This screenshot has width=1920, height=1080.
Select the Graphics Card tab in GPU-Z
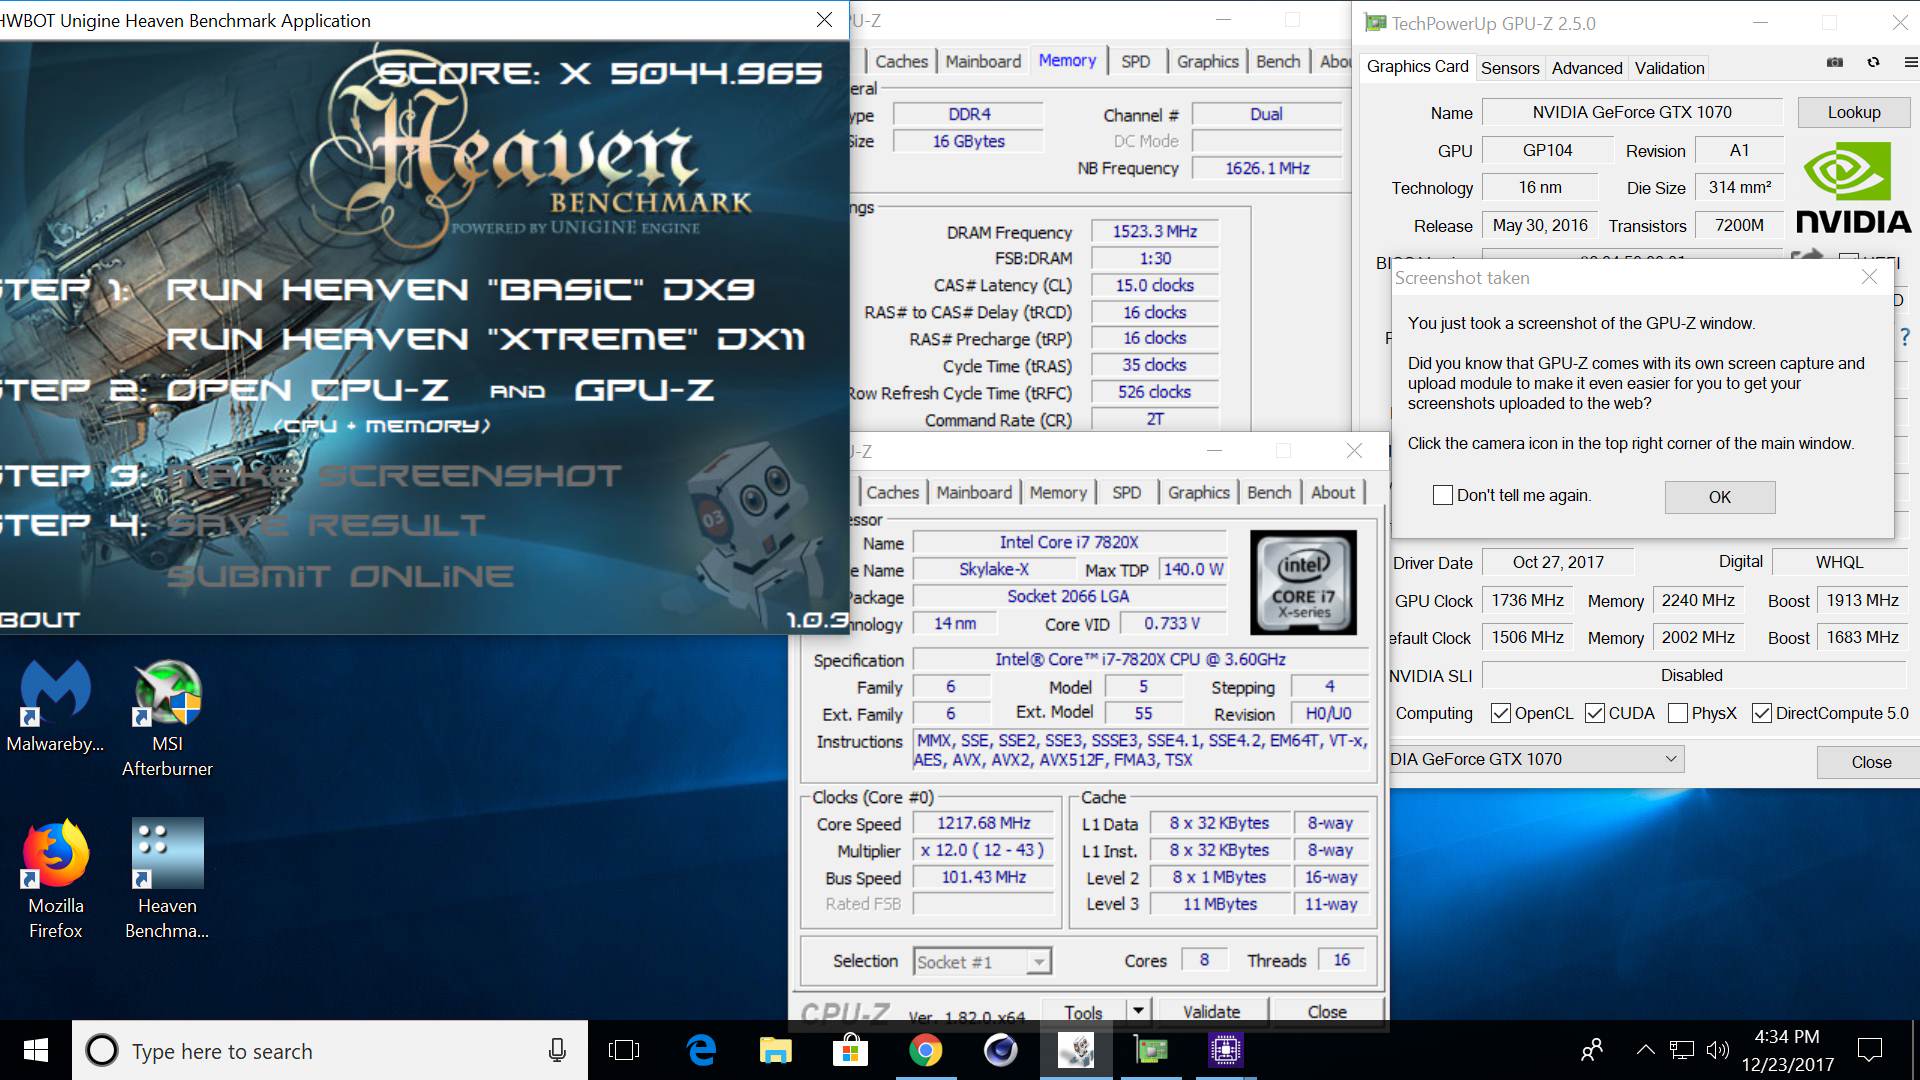coord(1417,67)
